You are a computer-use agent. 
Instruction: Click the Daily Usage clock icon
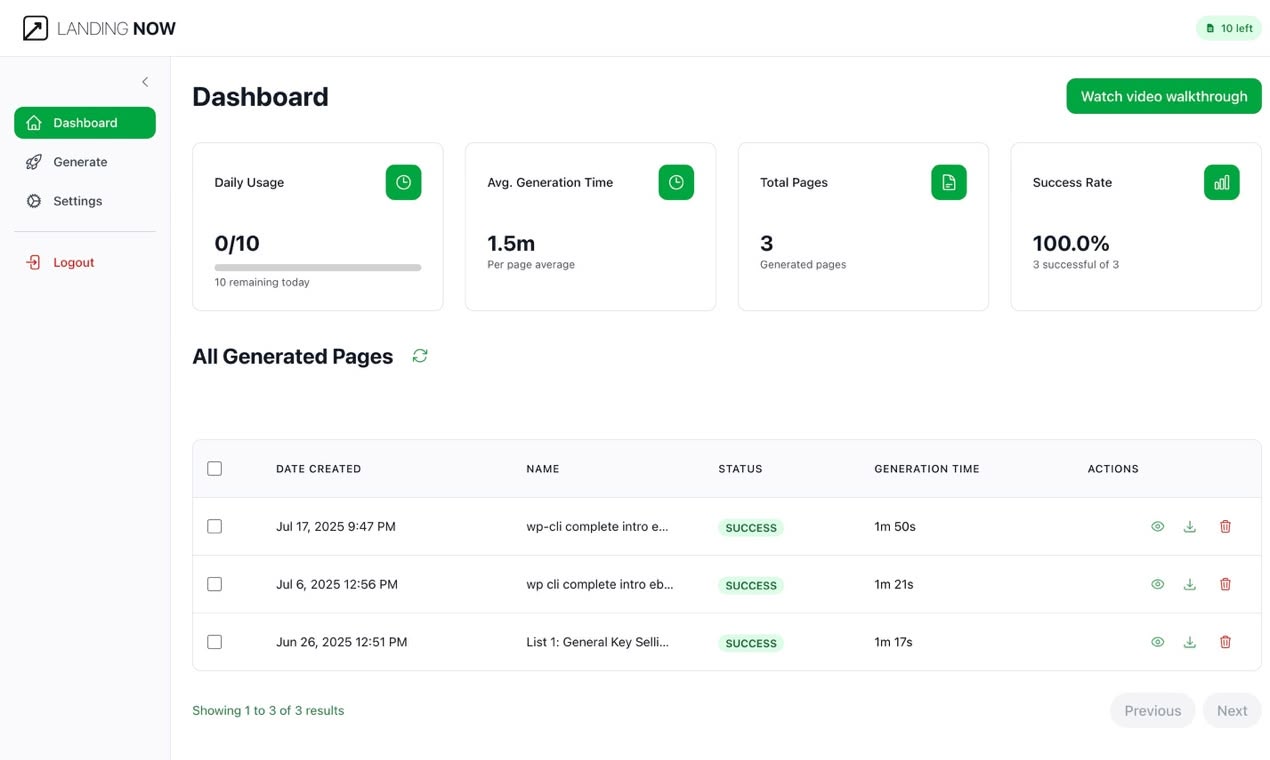point(403,182)
